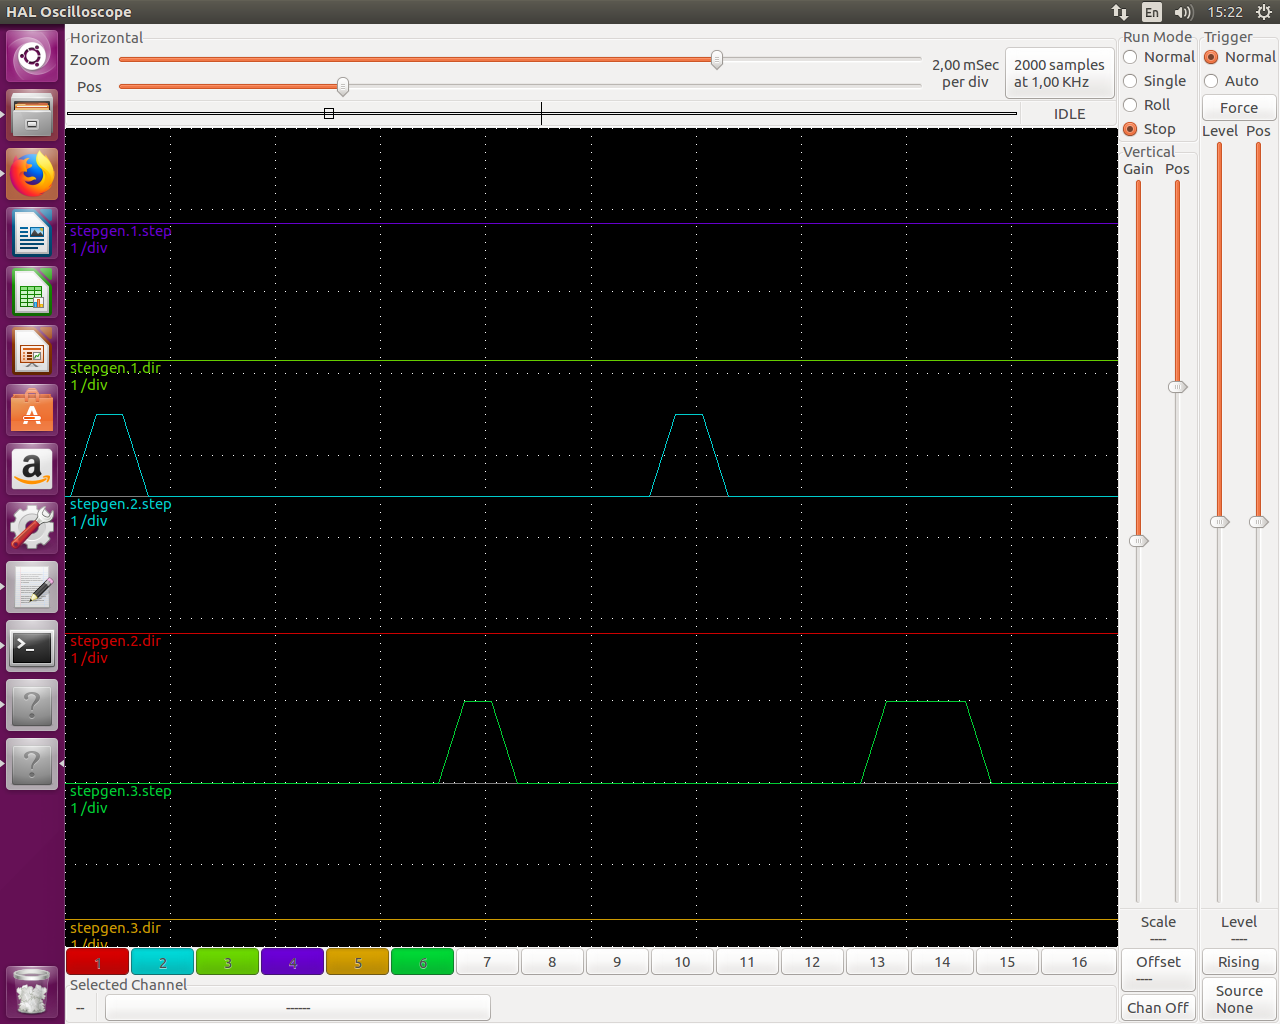Open the Trash dock icon

click(32, 992)
